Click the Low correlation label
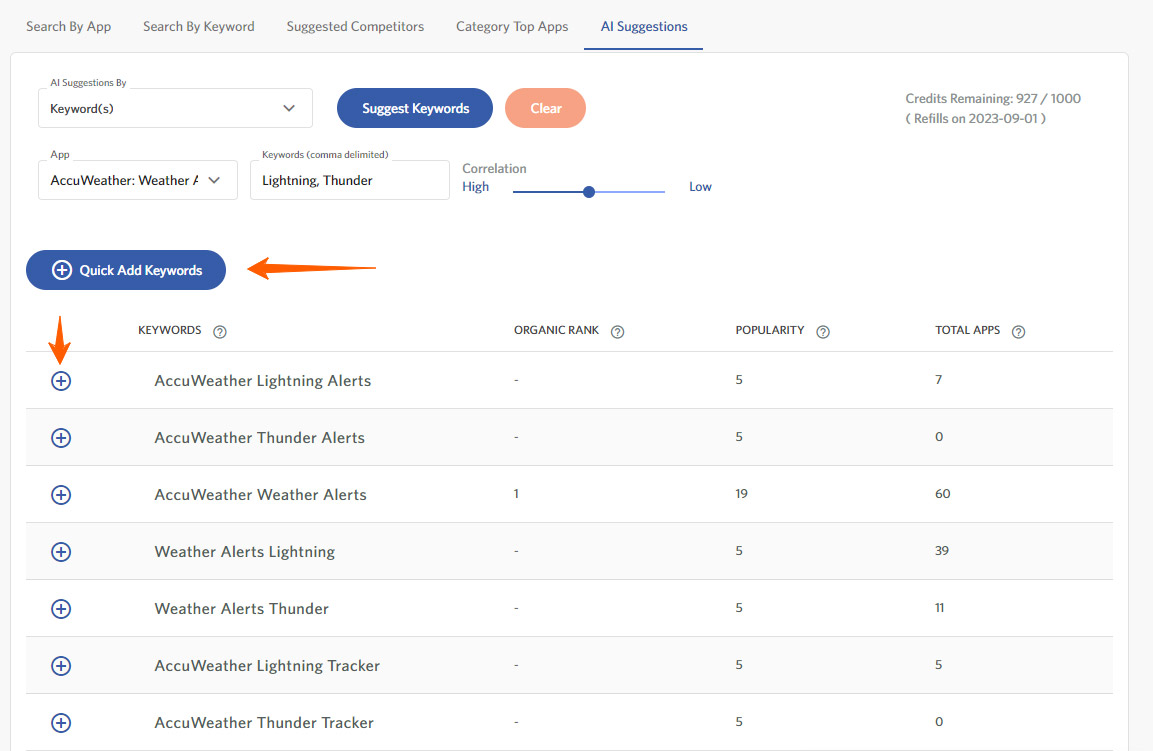The image size is (1153, 751). [x=700, y=187]
